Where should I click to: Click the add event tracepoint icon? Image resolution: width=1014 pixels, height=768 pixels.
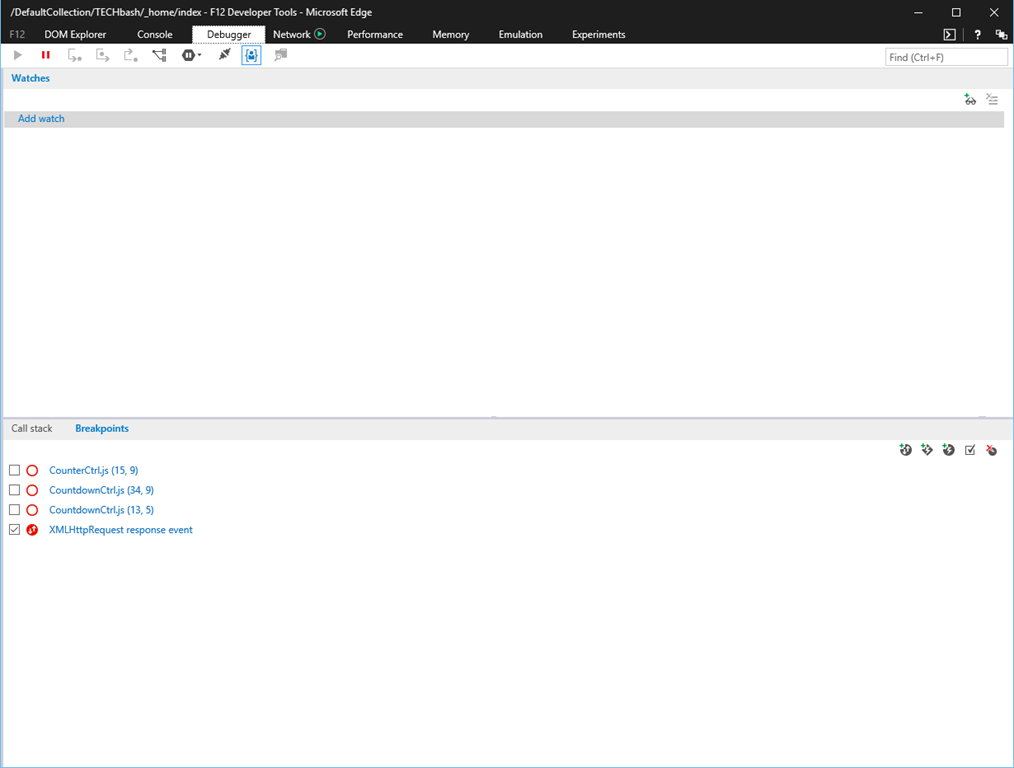click(x=927, y=450)
